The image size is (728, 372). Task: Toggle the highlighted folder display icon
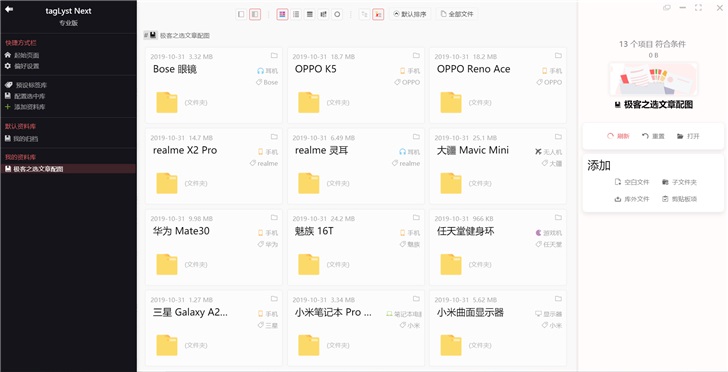coord(378,14)
